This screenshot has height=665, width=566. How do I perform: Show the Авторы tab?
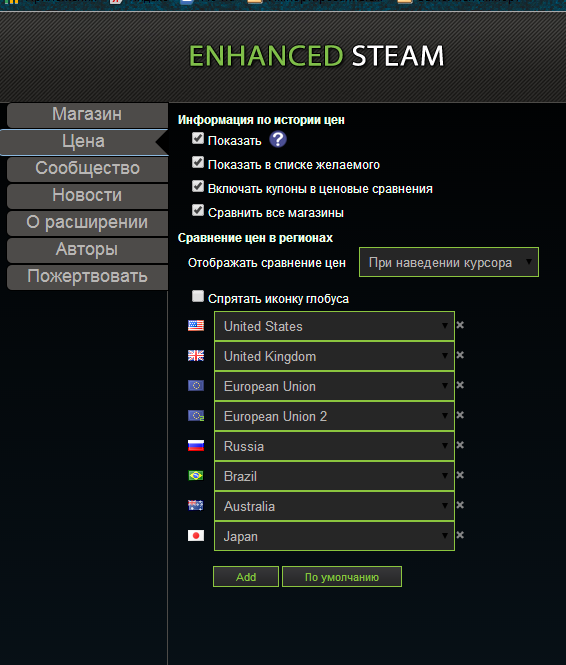point(87,250)
